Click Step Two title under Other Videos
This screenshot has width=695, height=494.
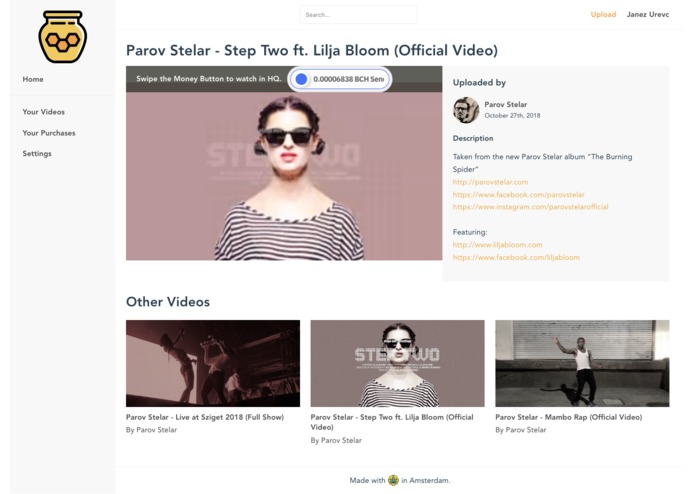(392, 422)
